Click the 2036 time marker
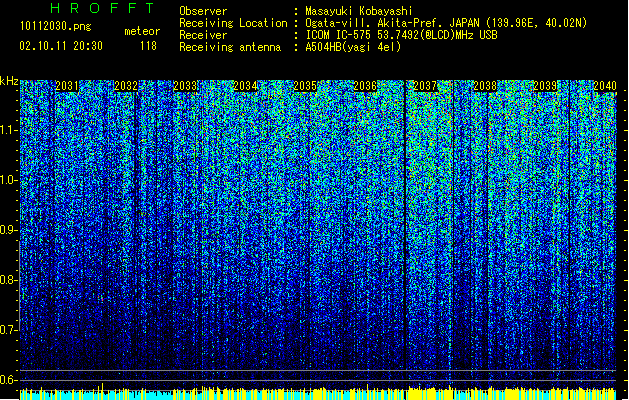 [365, 86]
